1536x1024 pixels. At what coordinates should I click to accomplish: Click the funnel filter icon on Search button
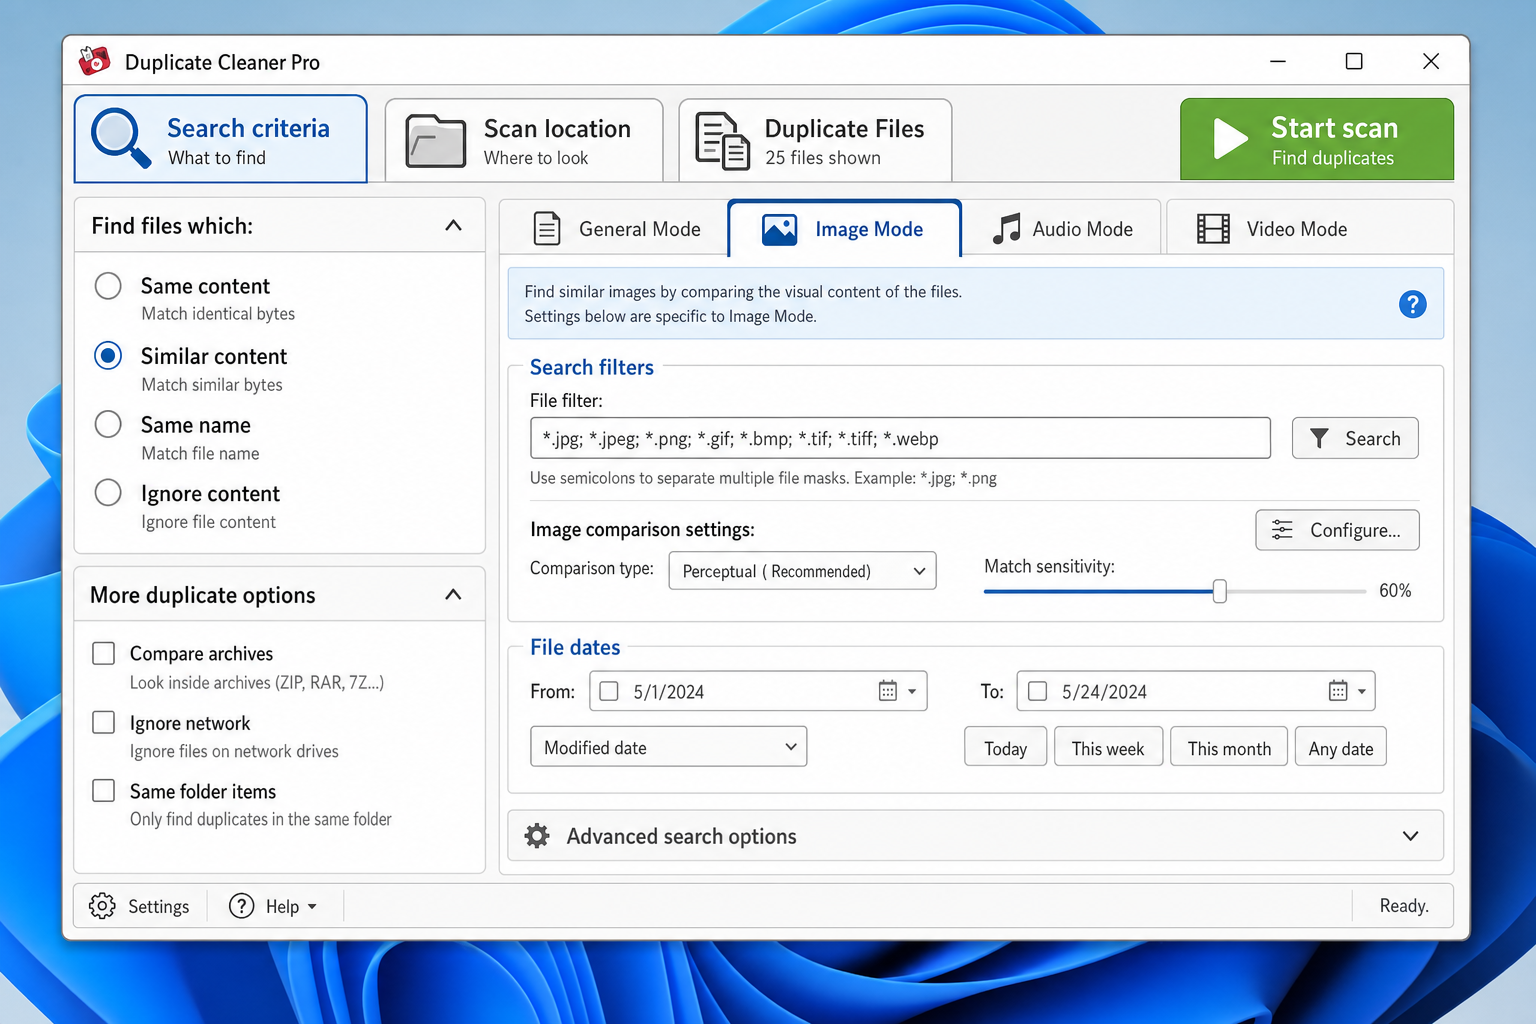[x=1319, y=438]
